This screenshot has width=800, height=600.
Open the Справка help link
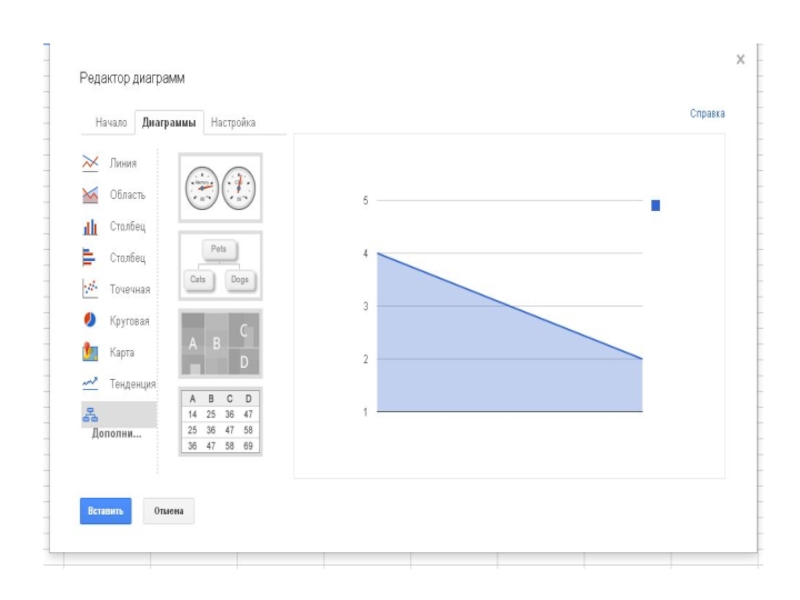point(707,114)
